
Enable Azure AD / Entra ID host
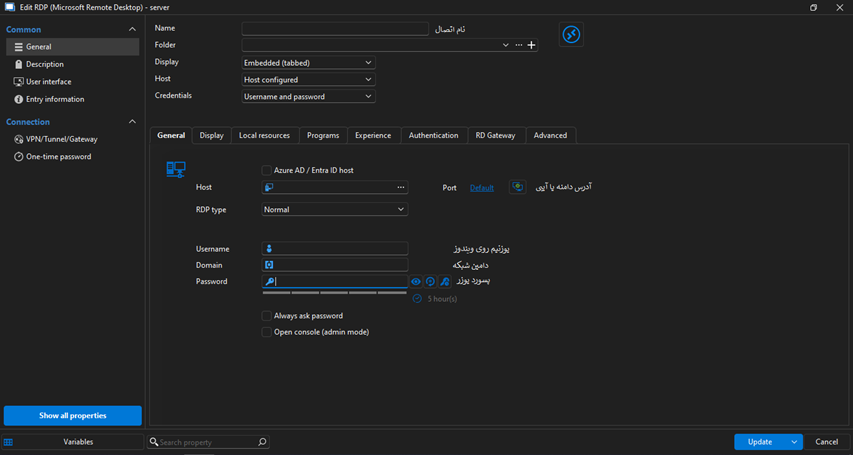pyautogui.click(x=267, y=170)
